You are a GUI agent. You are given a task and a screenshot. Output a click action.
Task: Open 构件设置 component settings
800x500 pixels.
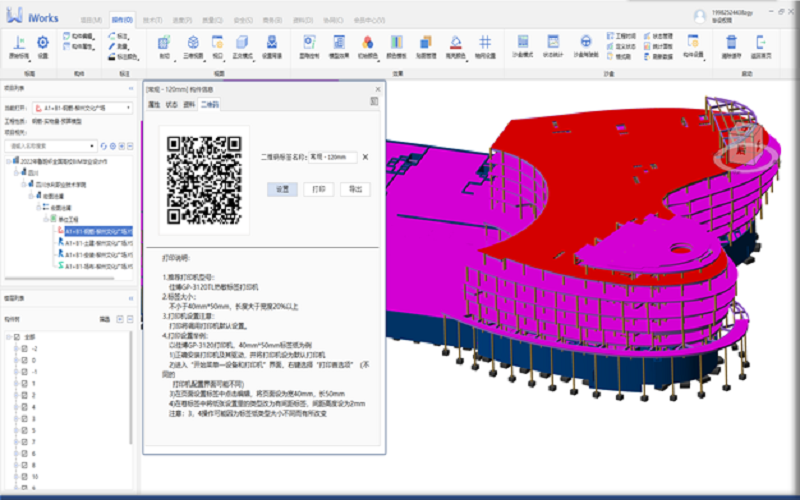point(693,45)
